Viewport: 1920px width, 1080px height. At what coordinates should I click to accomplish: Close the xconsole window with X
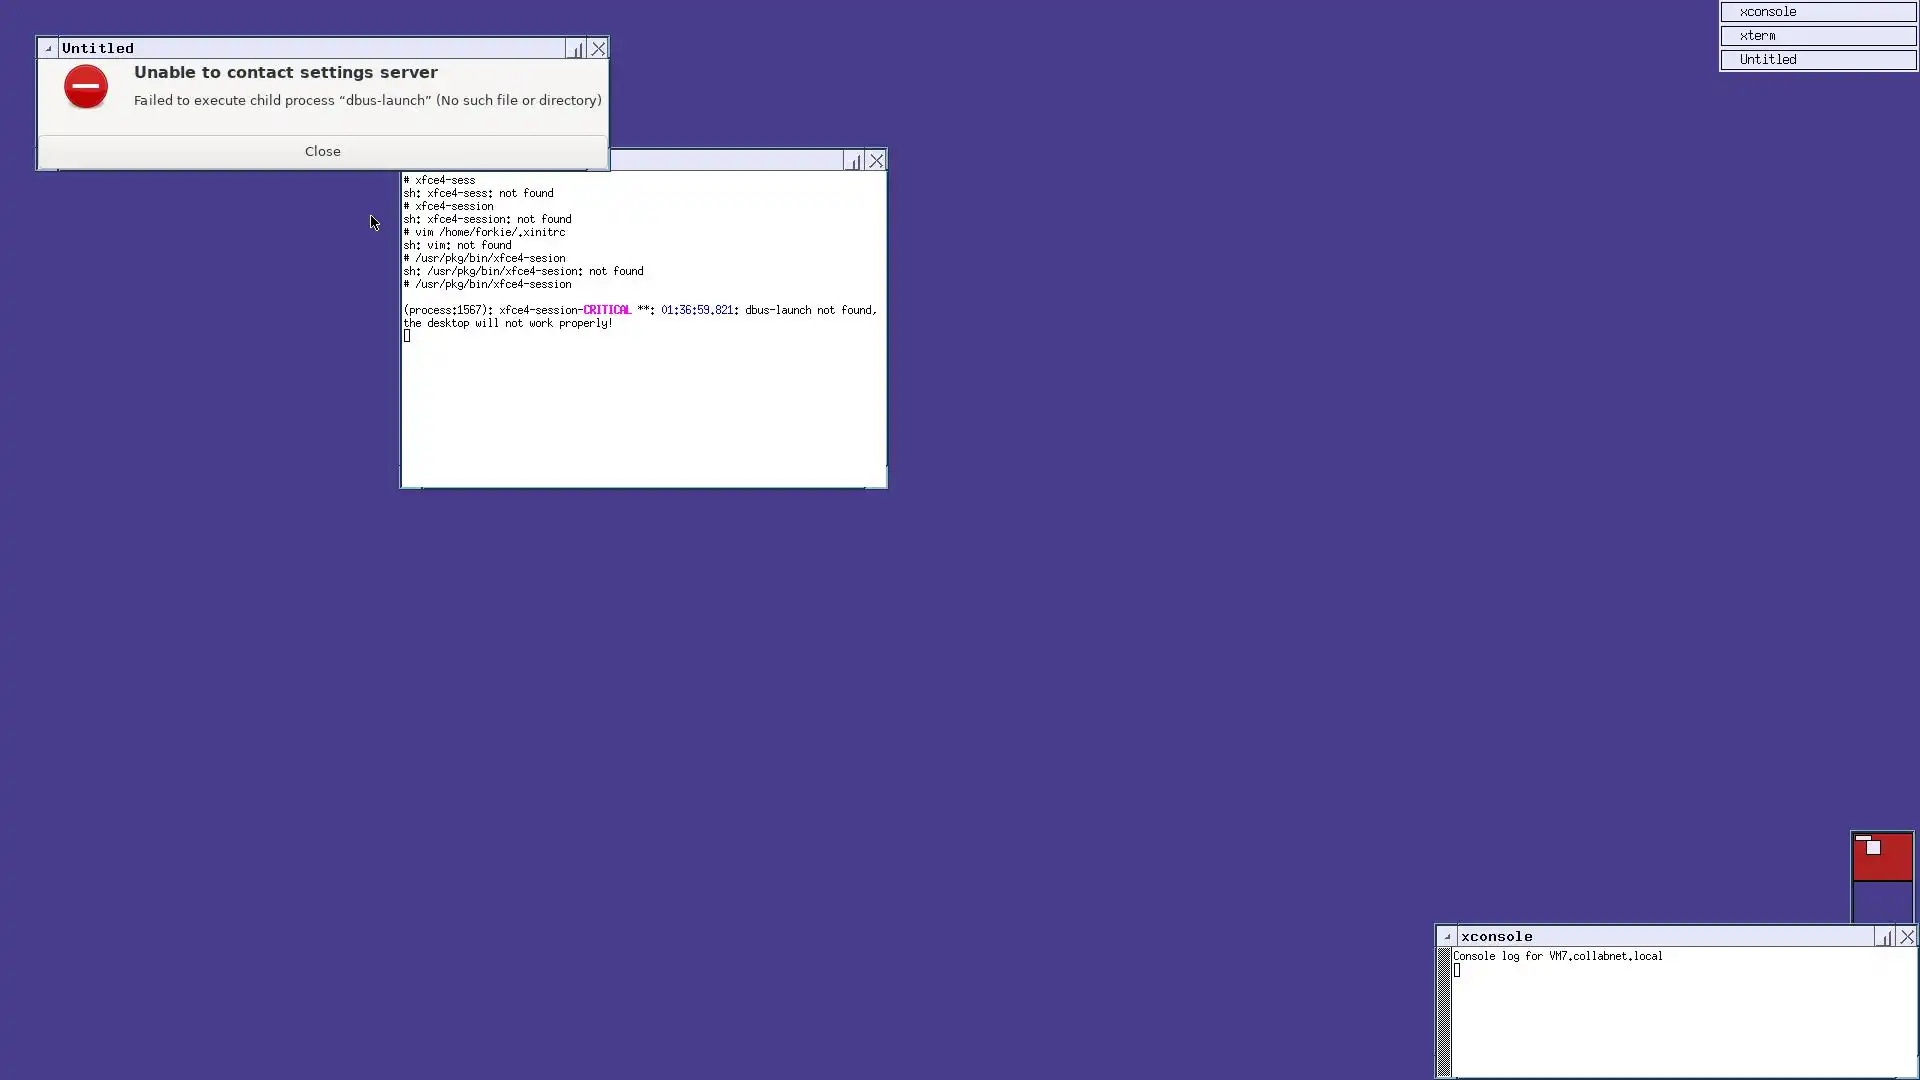1907,937
